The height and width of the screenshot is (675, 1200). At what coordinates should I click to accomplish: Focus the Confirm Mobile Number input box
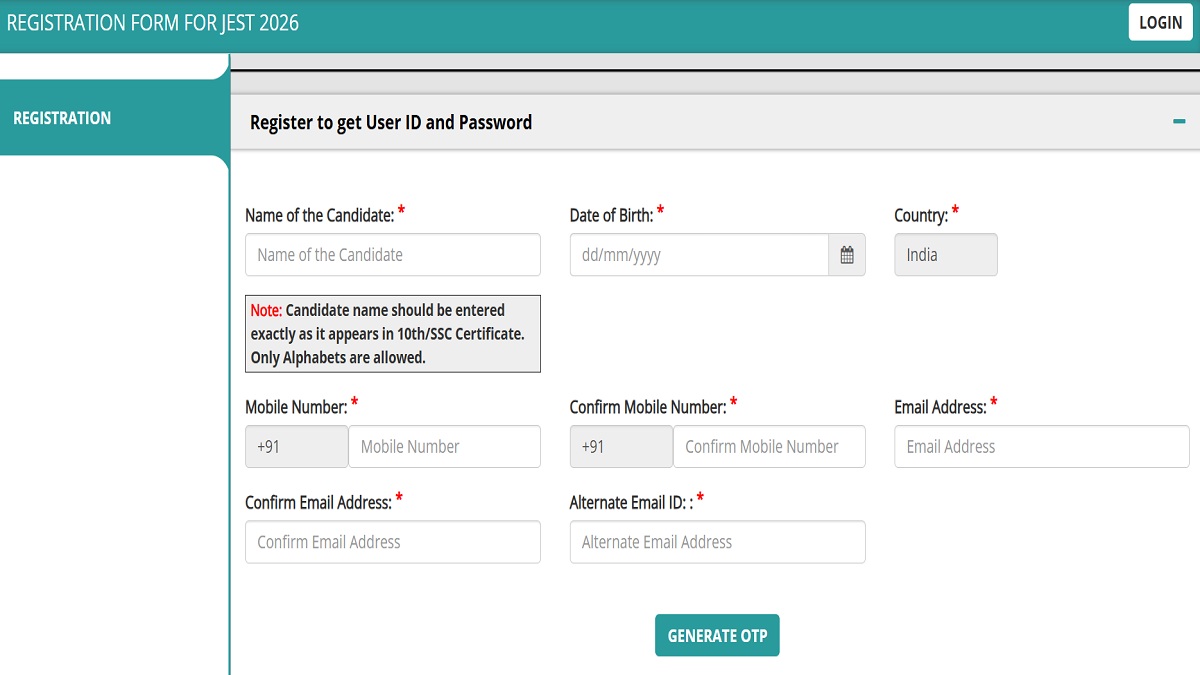768,447
